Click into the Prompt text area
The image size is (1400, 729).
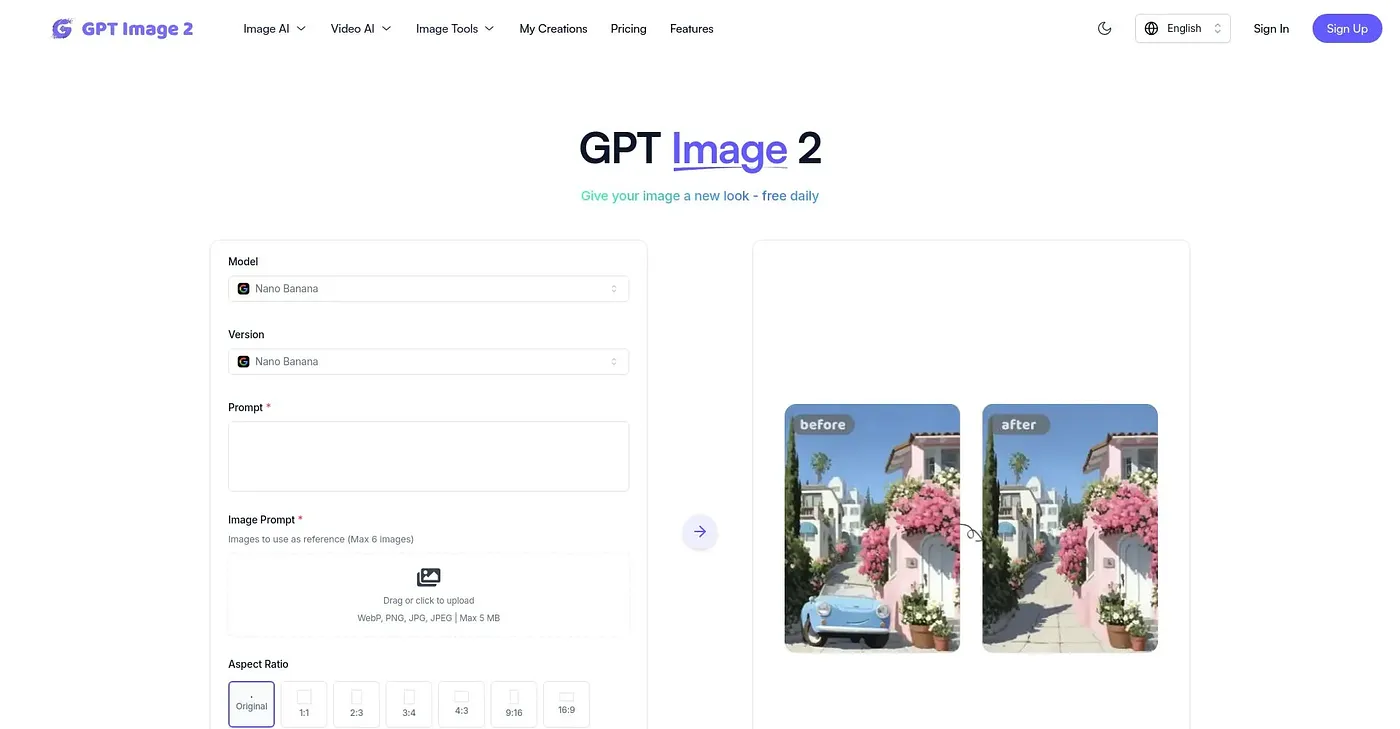coord(428,456)
